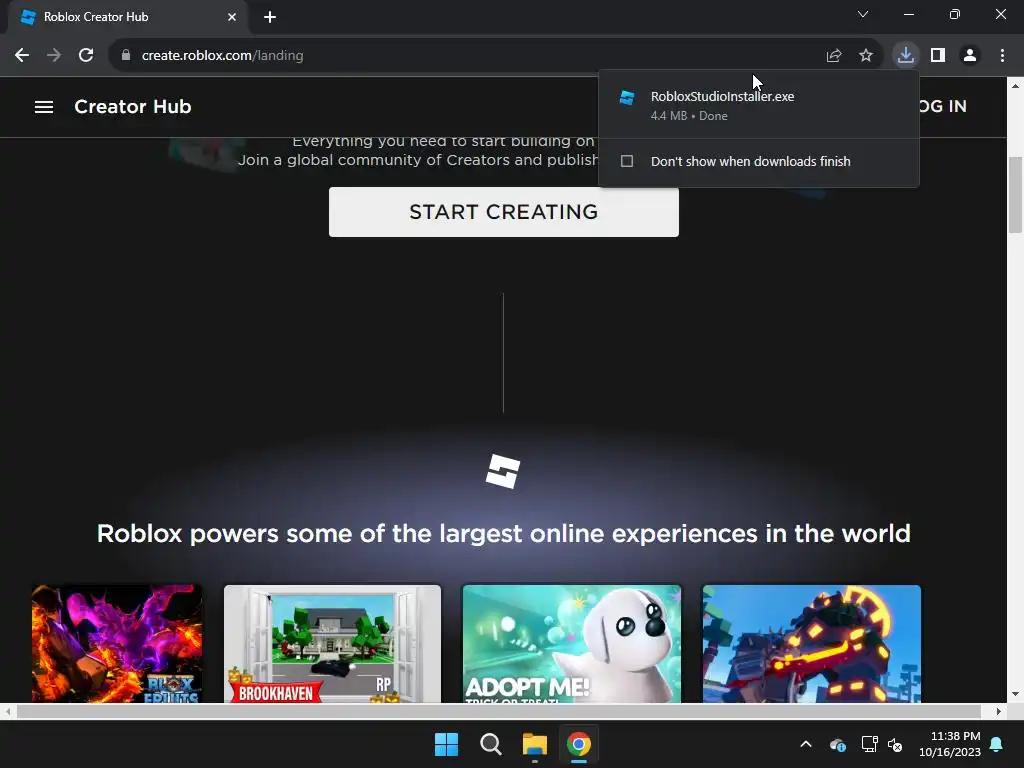Image resolution: width=1024 pixels, height=768 pixels.
Task: Open Chrome's three-dot menu
Action: pyautogui.click(x=1002, y=56)
